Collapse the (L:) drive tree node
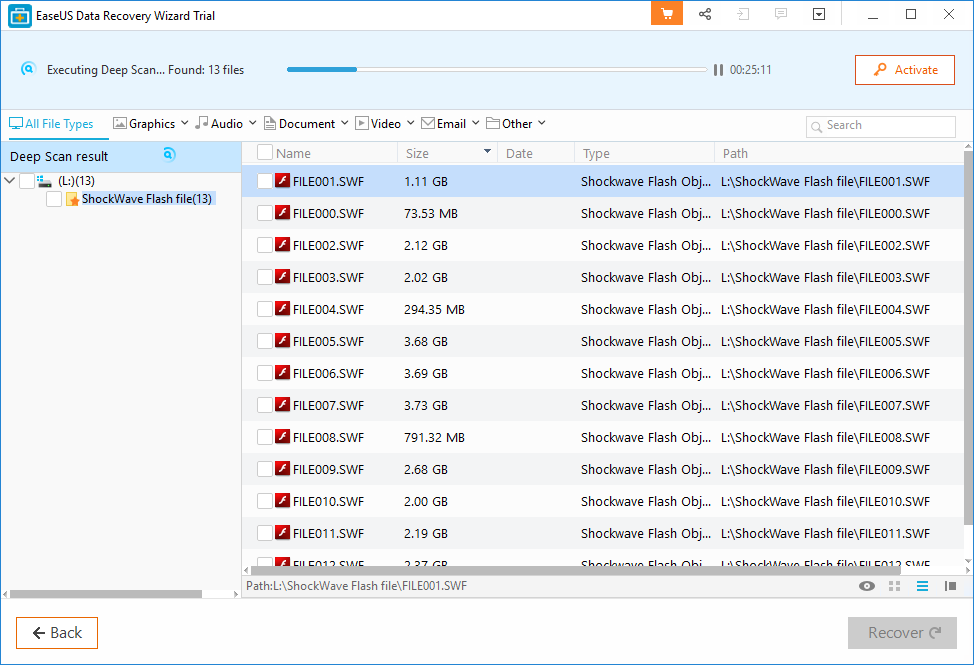 click(x=9, y=181)
